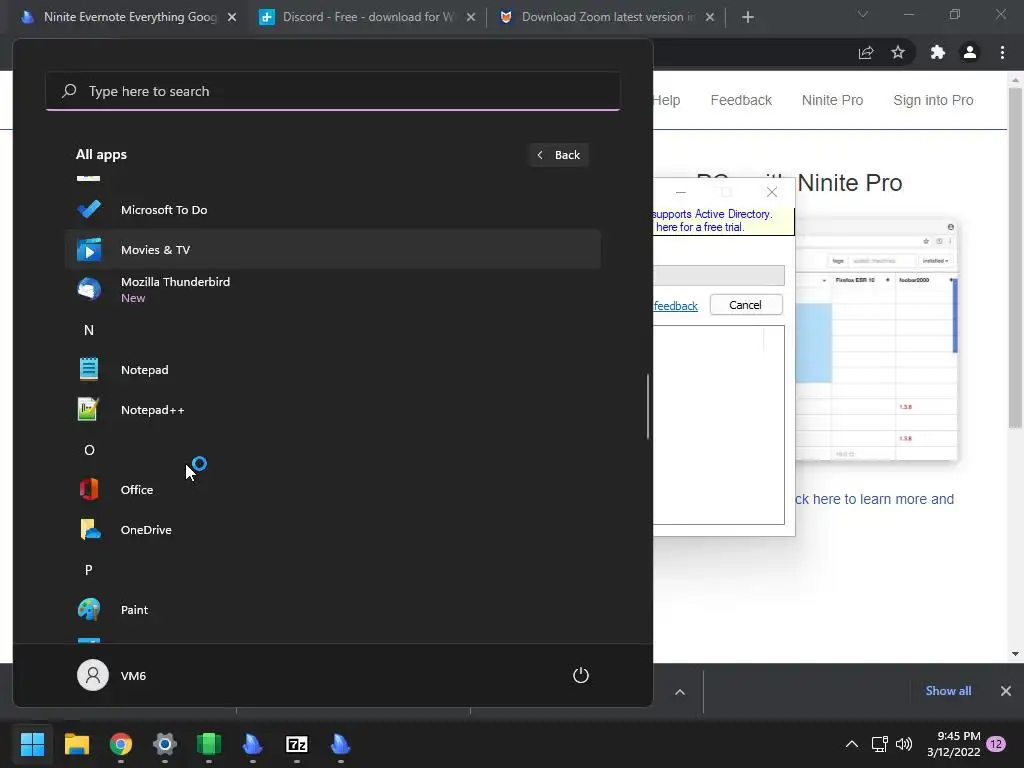Open the Office app
Screen dimensions: 1024x768
(332, 490)
